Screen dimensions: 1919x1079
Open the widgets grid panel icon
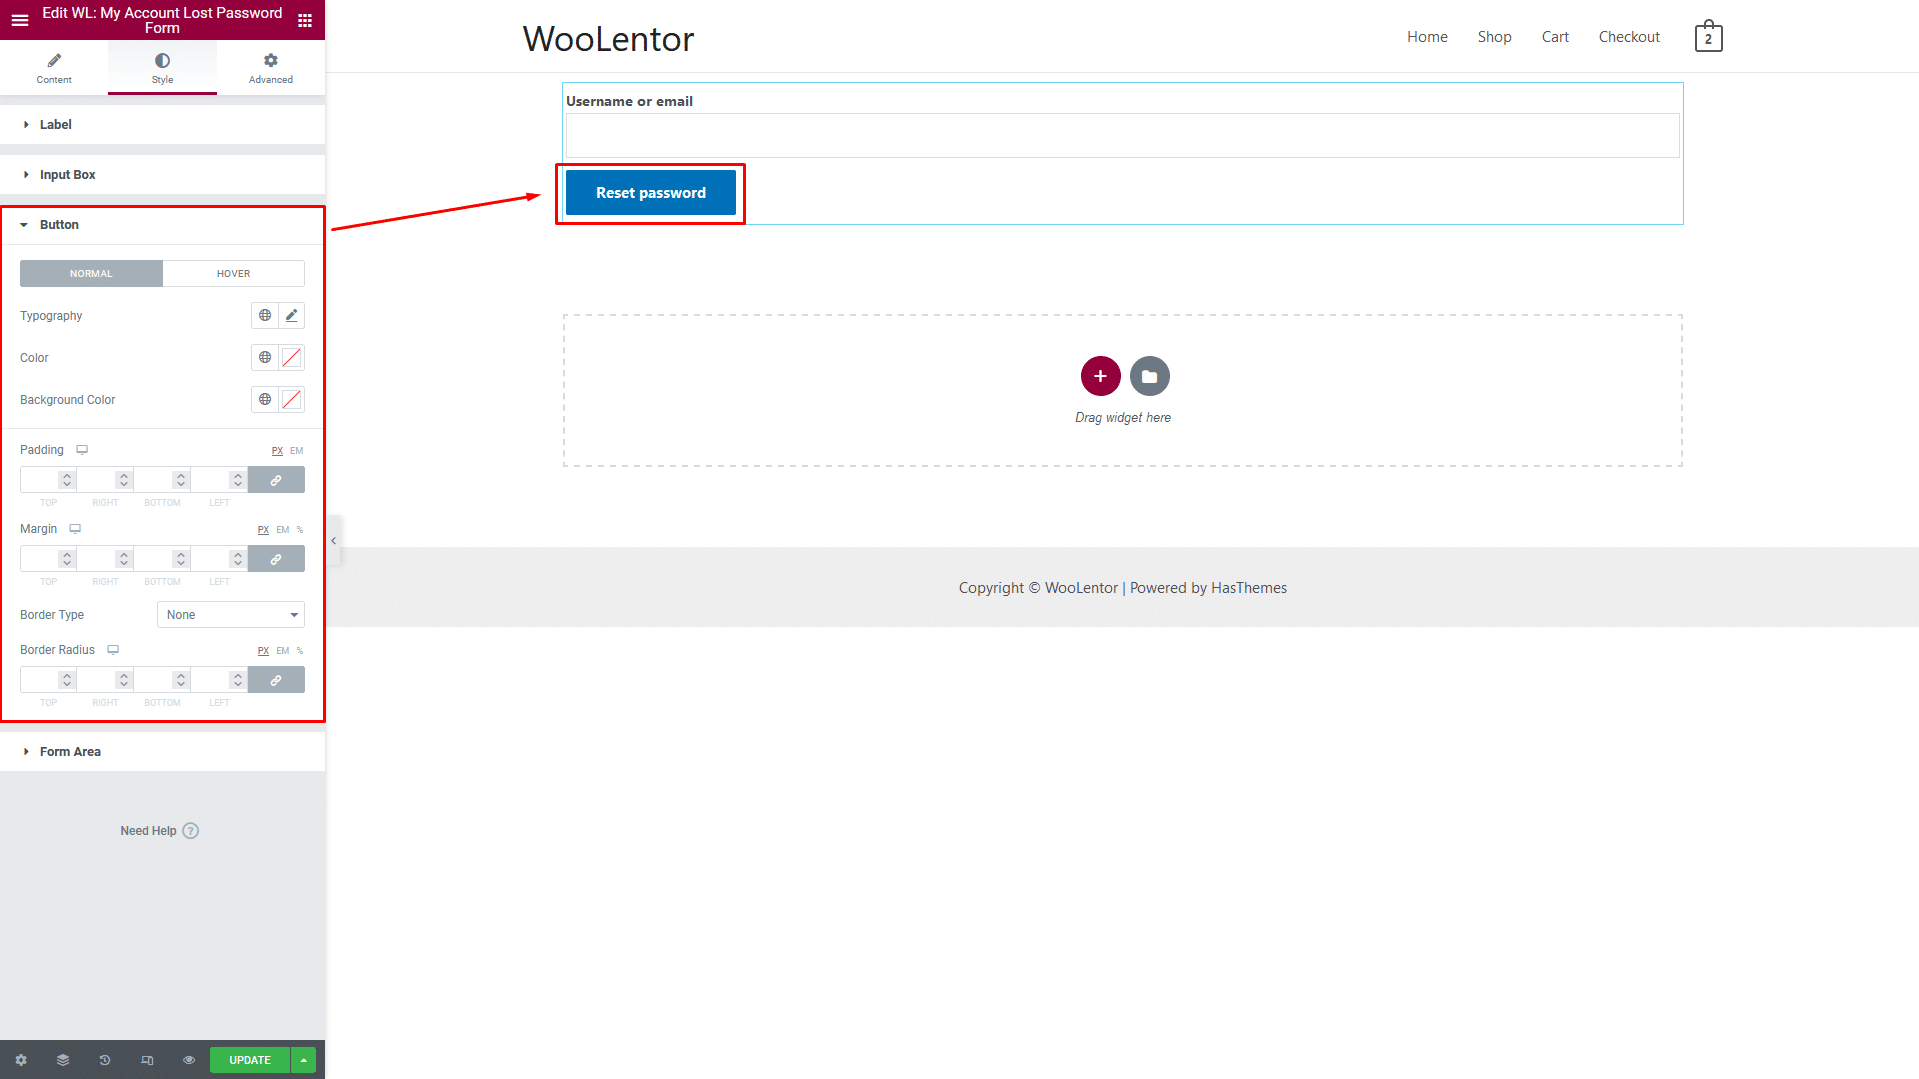click(x=305, y=20)
